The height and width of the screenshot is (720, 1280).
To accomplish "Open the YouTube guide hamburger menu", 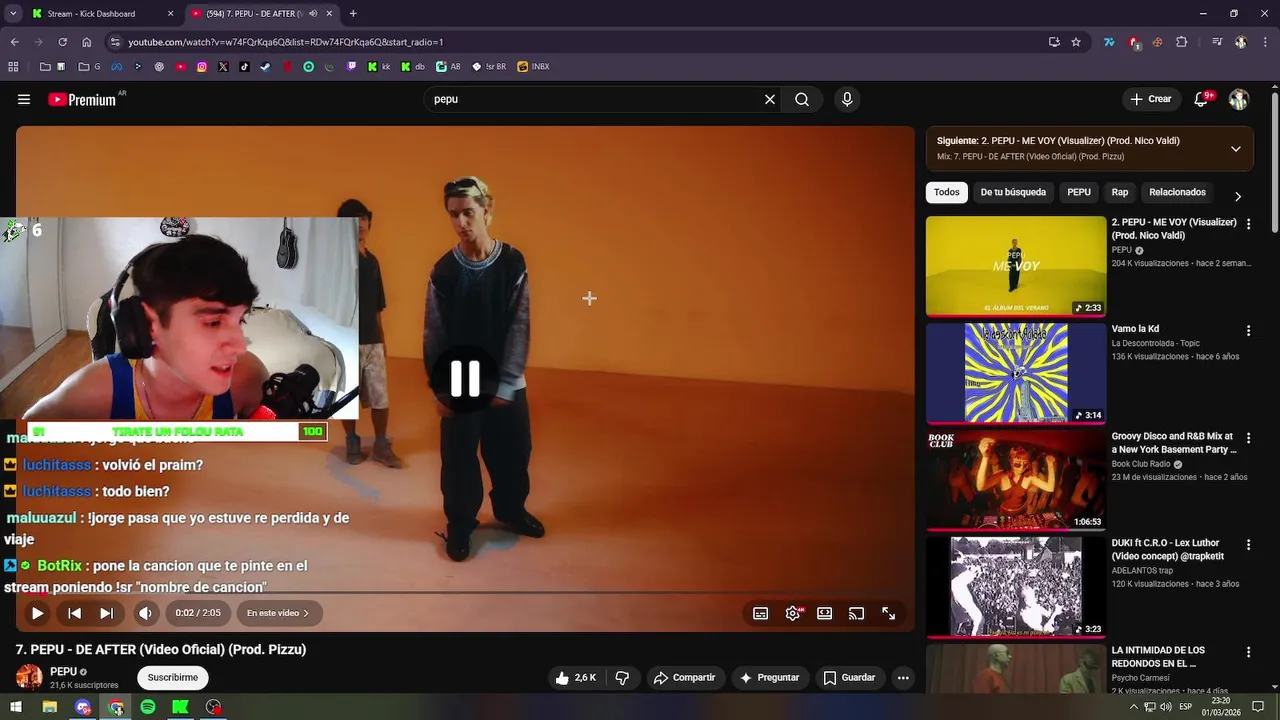I will 24,99.
